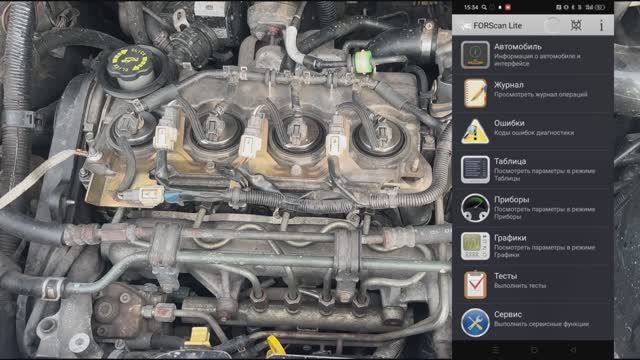Click 'Выполнить тесты' description
The image size is (640, 360).
520,286
